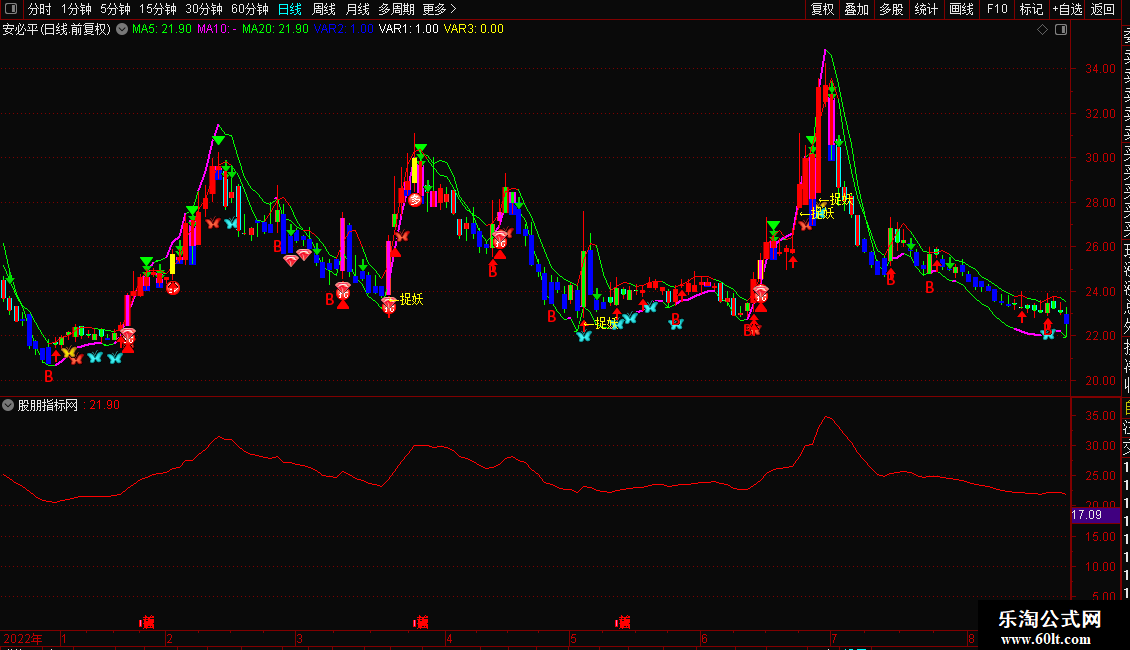Screen dimensions: 1130x650
Task: Click the 多 marker icon on the chart
Action: click(414, 200)
